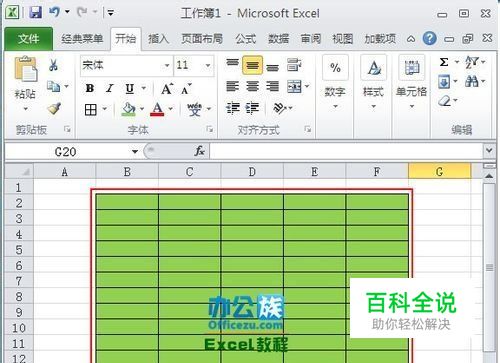Click the Align Text Right icon
The image size is (500, 363).
tap(272, 87)
